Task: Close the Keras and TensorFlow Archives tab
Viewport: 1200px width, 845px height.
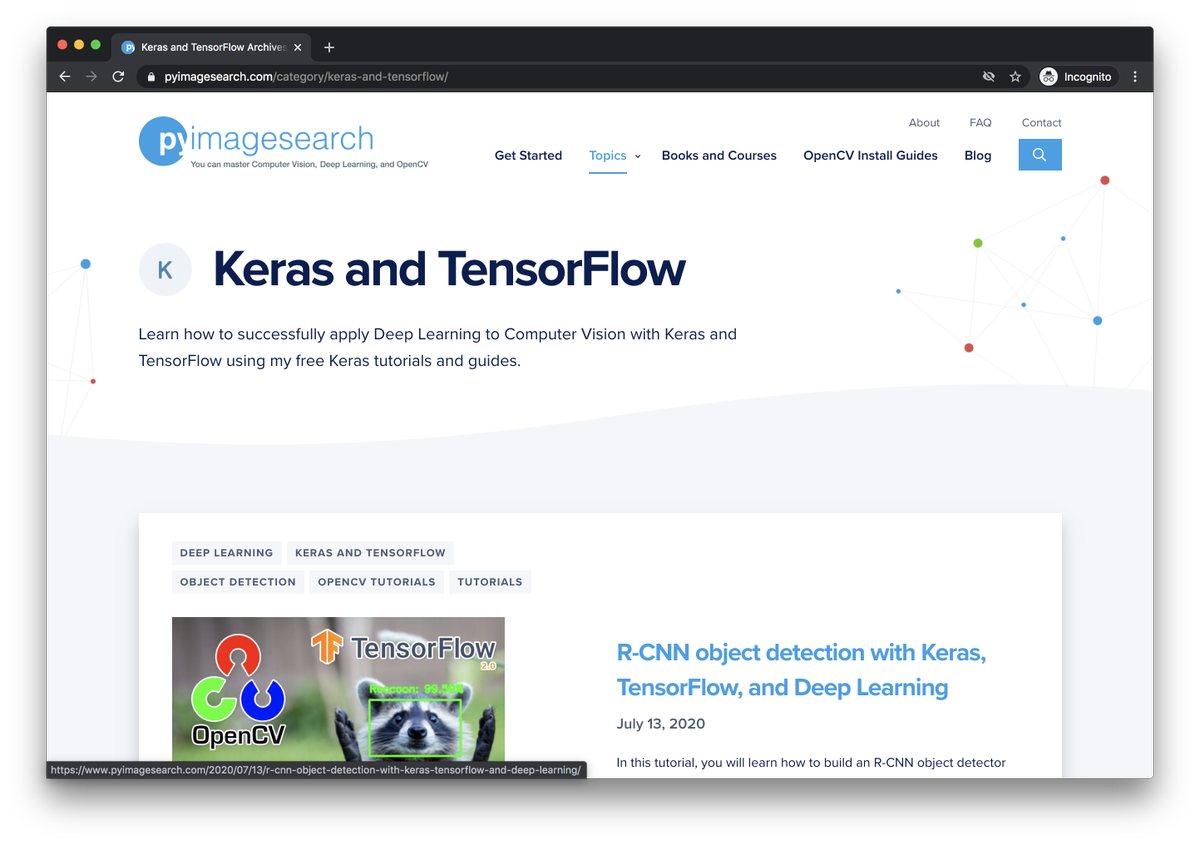Action: (x=297, y=47)
